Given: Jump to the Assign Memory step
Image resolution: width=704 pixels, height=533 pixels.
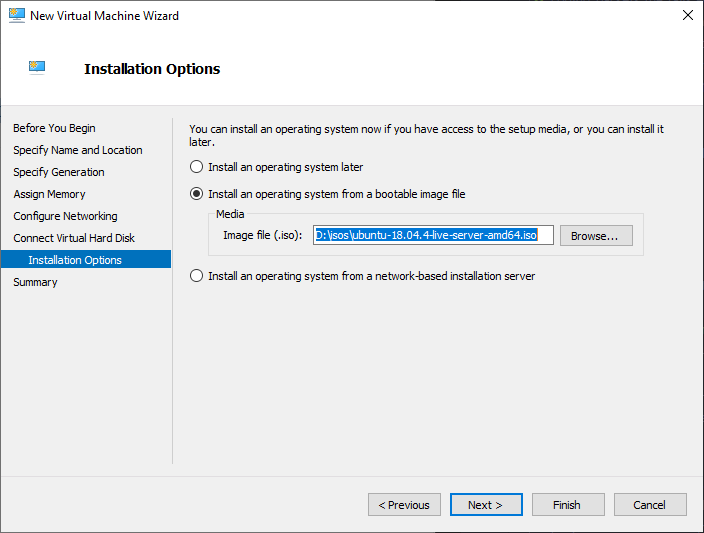Looking at the screenshot, I should click(49, 194).
